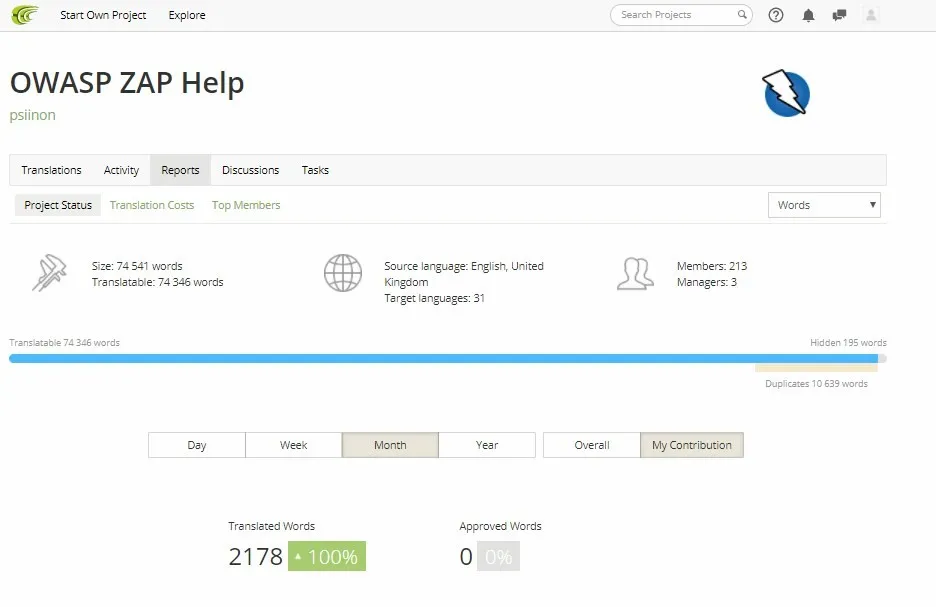This screenshot has width=936, height=607.
Task: Click the Translated Words heading
Action: point(271,526)
